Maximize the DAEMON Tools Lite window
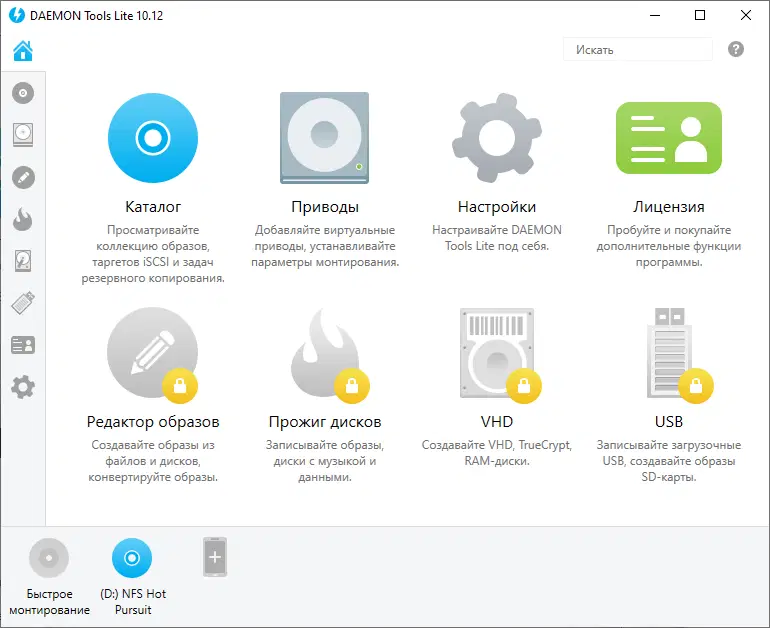The height and width of the screenshot is (628, 770). point(700,15)
